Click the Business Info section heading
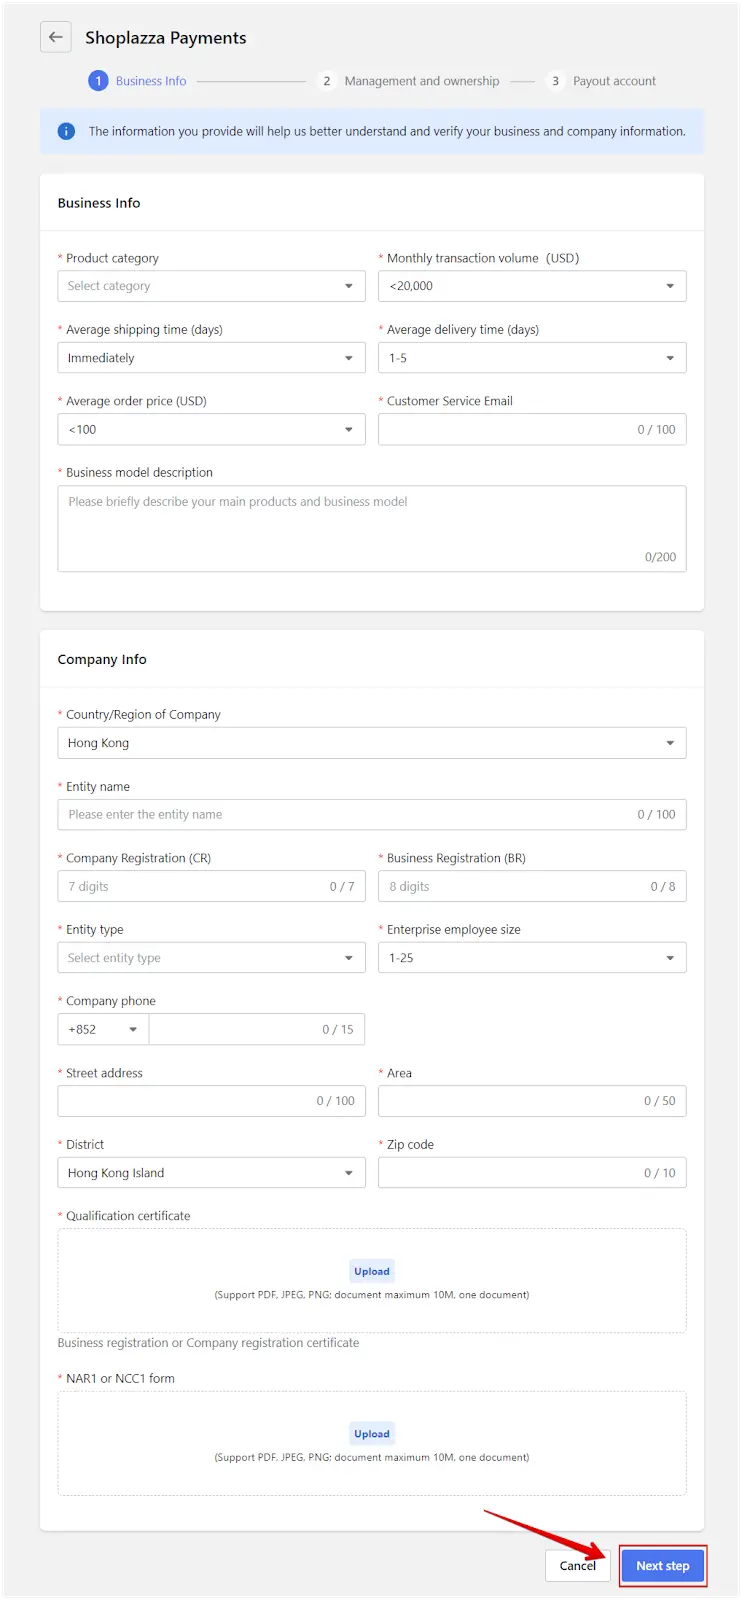 [99, 203]
